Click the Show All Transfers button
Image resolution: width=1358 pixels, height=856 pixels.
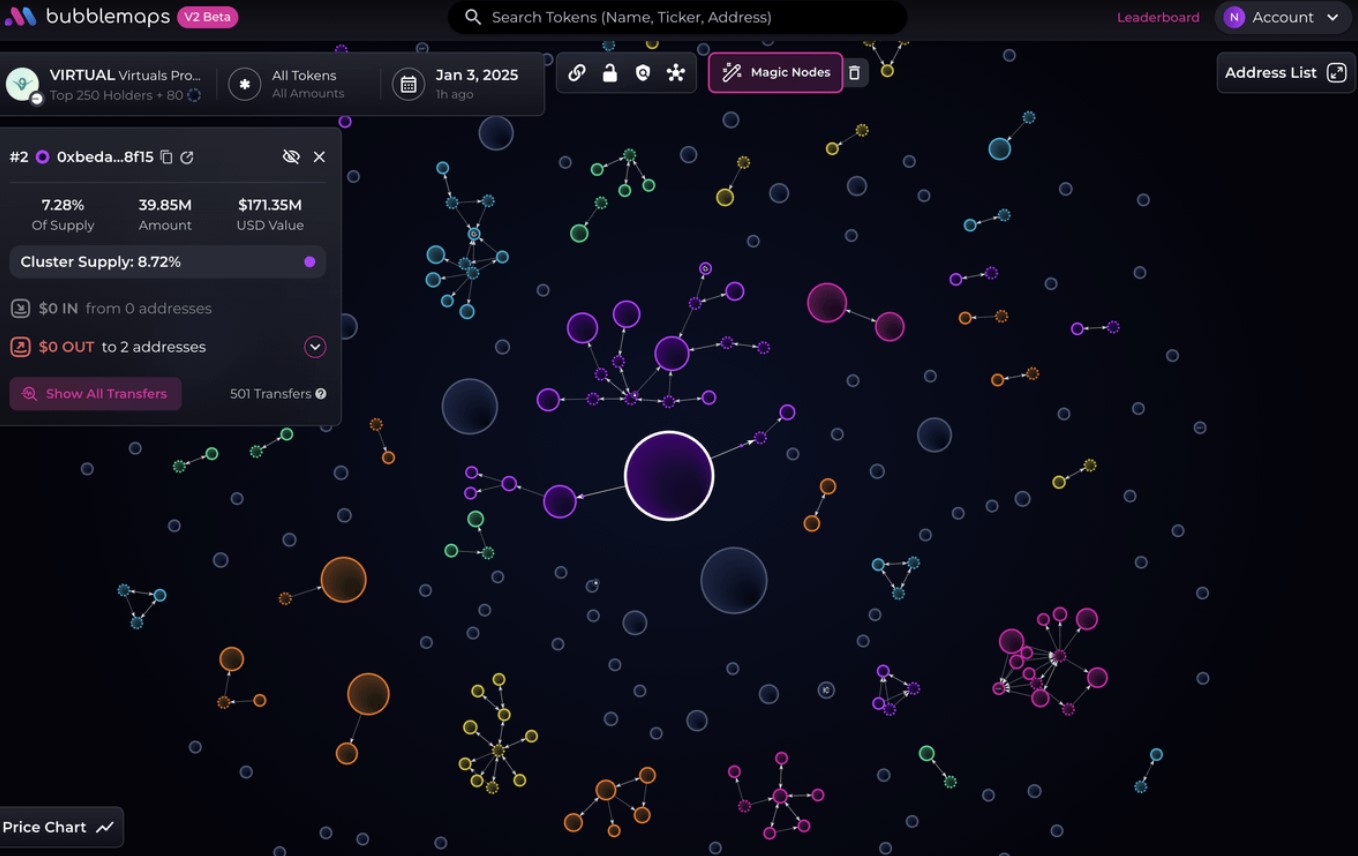tap(96, 394)
